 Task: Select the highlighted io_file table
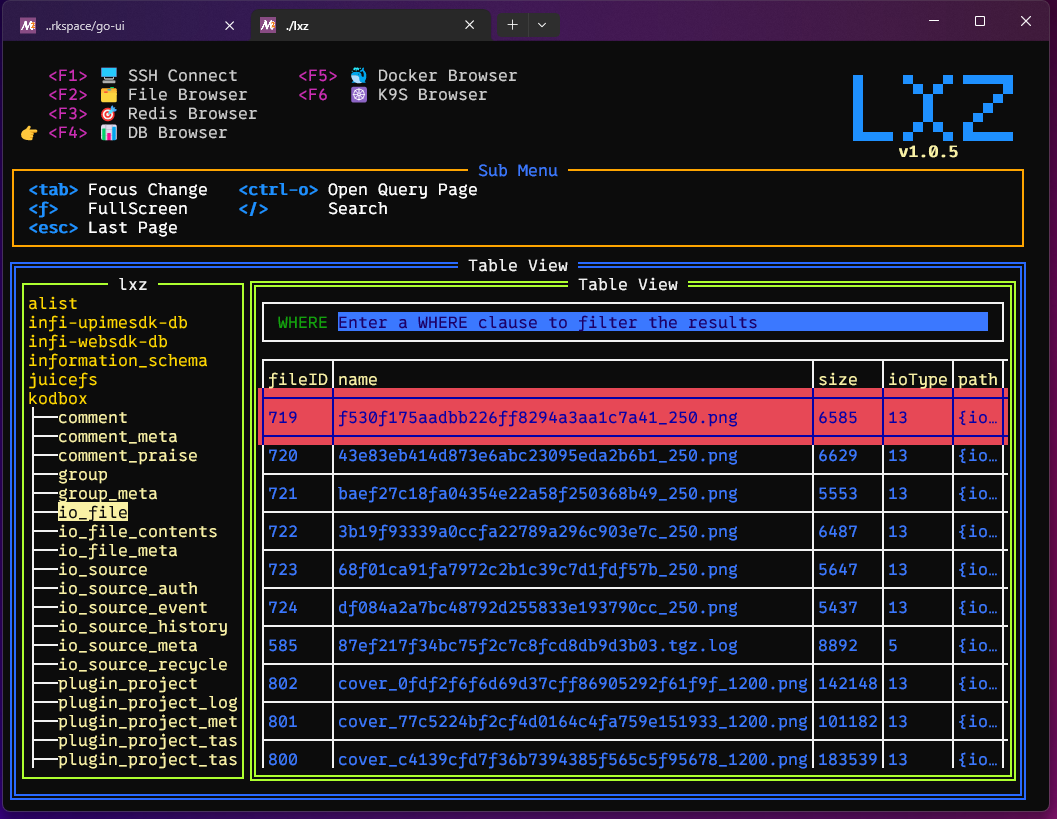point(92,512)
